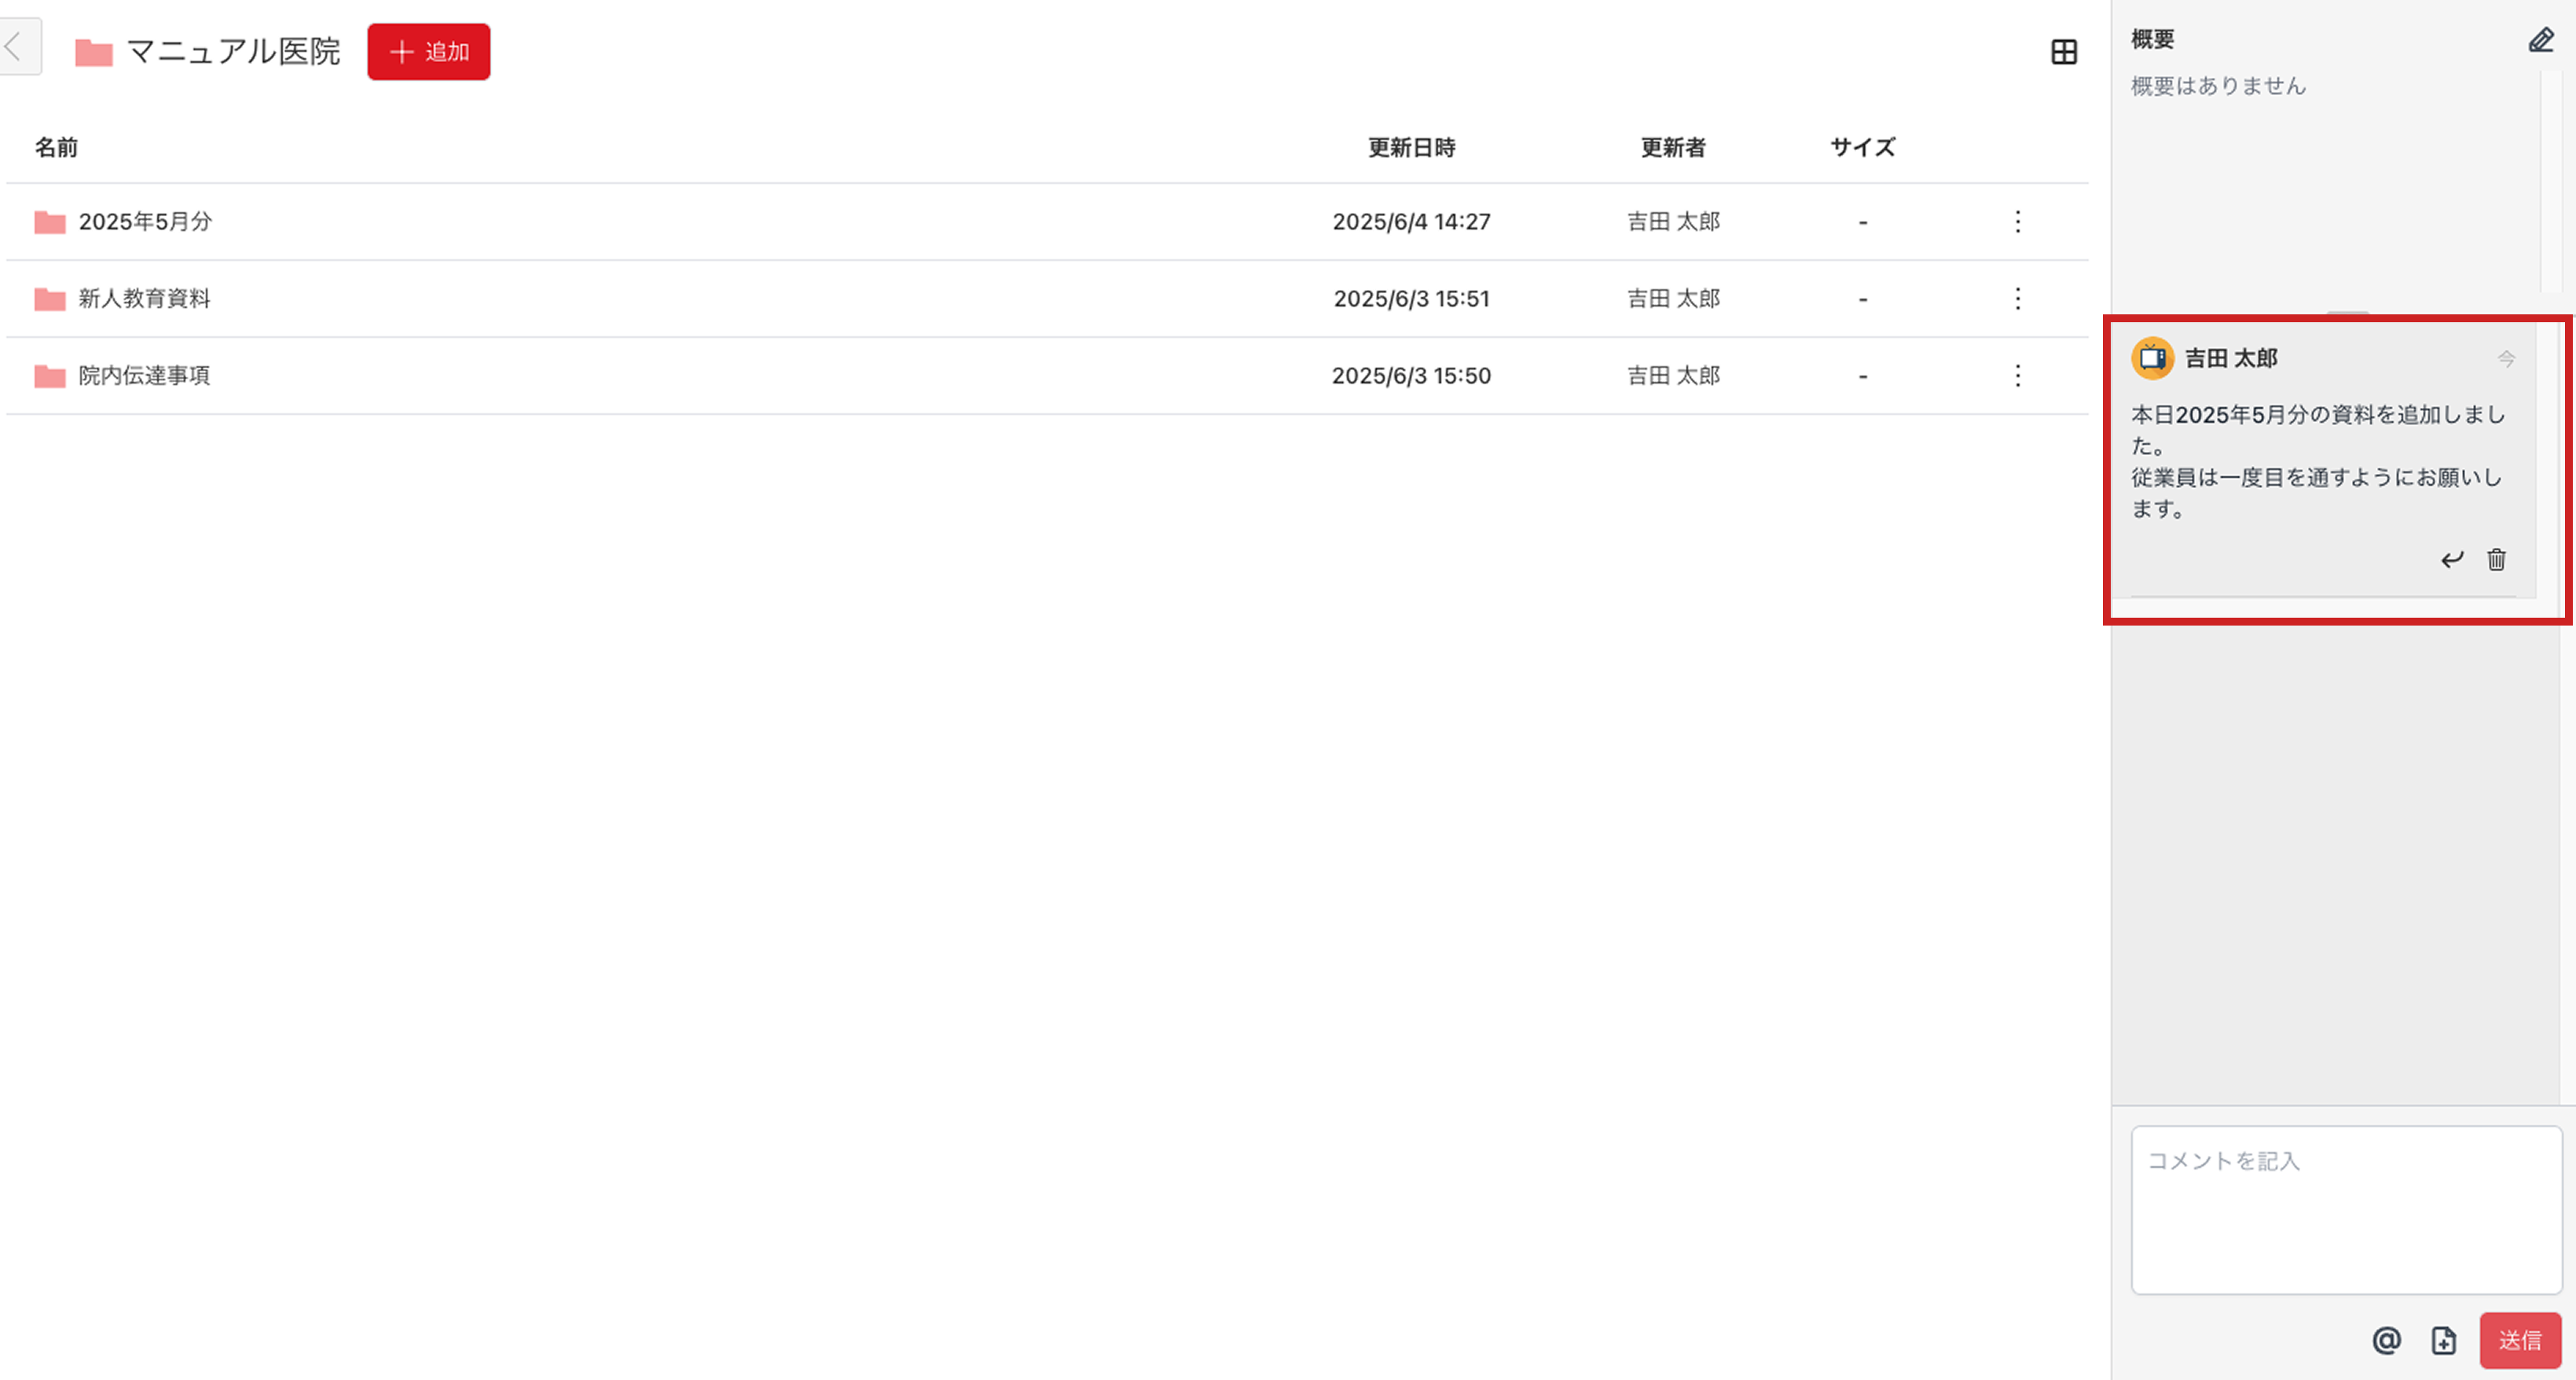Open the 院内伝達事項 folder
The image size is (2576, 1380).
click(x=144, y=375)
